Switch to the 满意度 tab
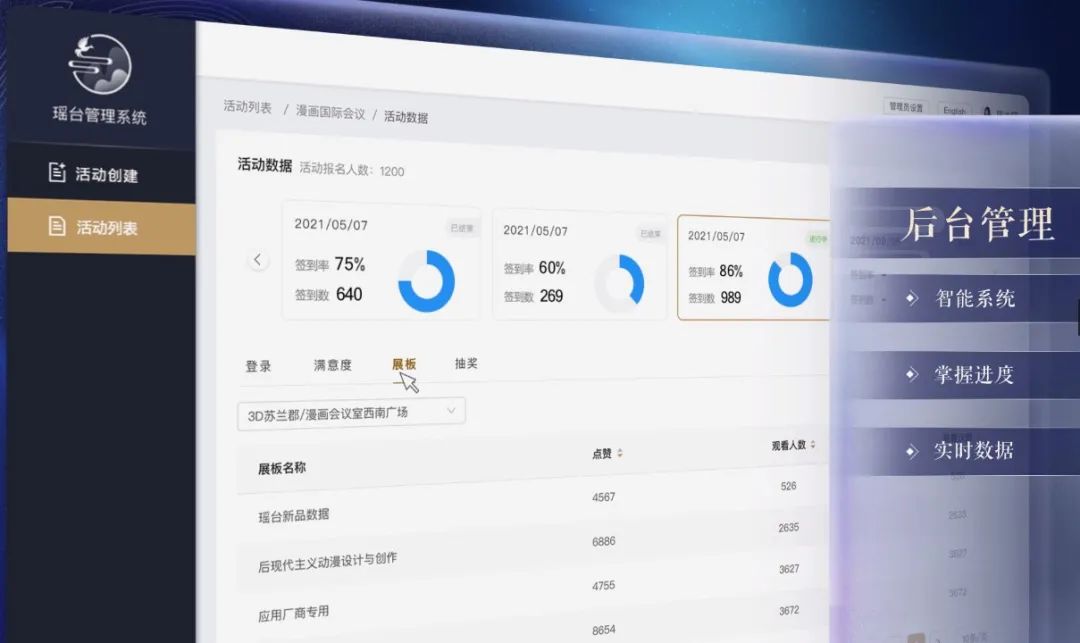 point(333,365)
